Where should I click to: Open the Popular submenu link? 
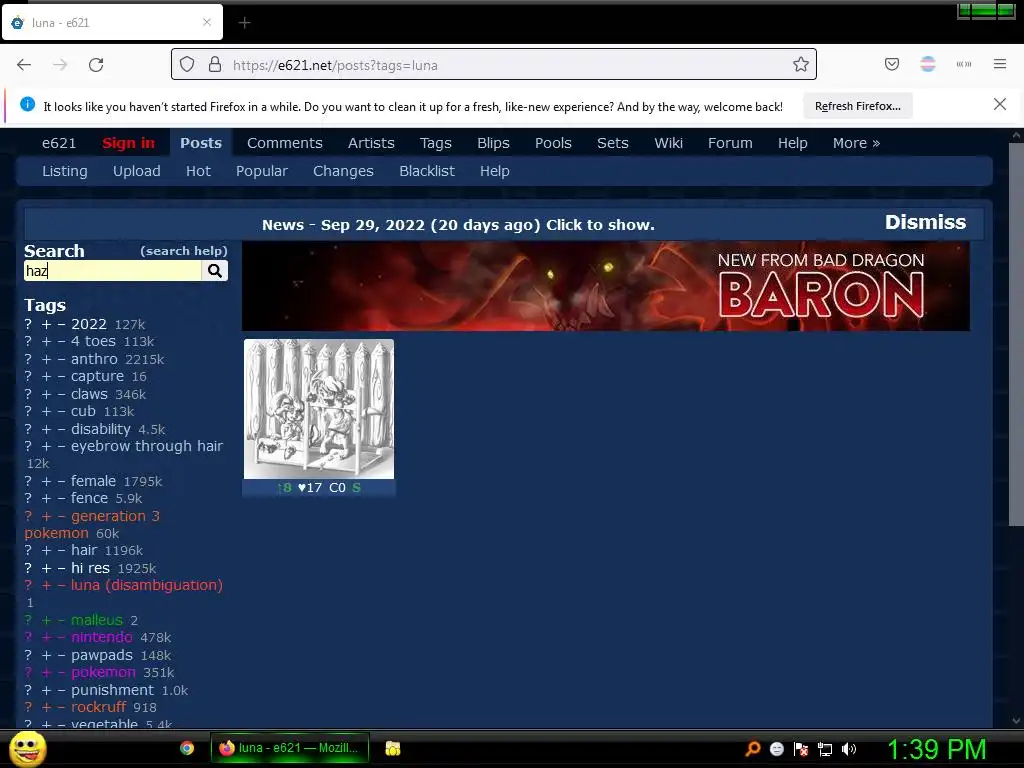coord(262,171)
